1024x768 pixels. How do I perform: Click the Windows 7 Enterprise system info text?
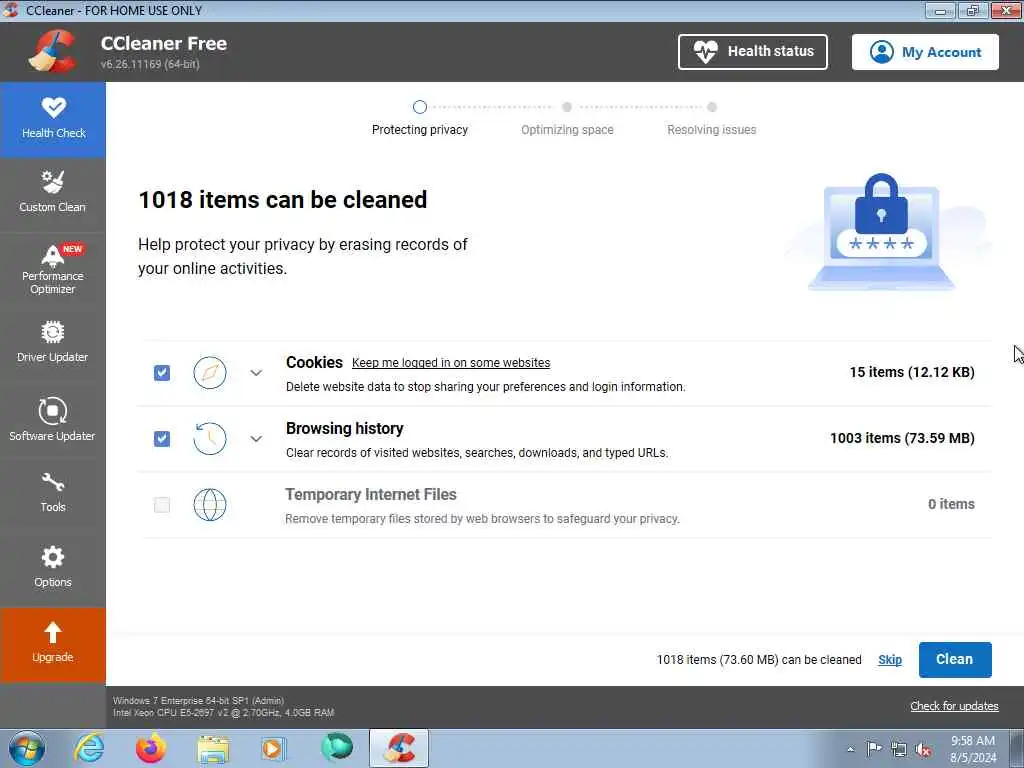point(199,700)
